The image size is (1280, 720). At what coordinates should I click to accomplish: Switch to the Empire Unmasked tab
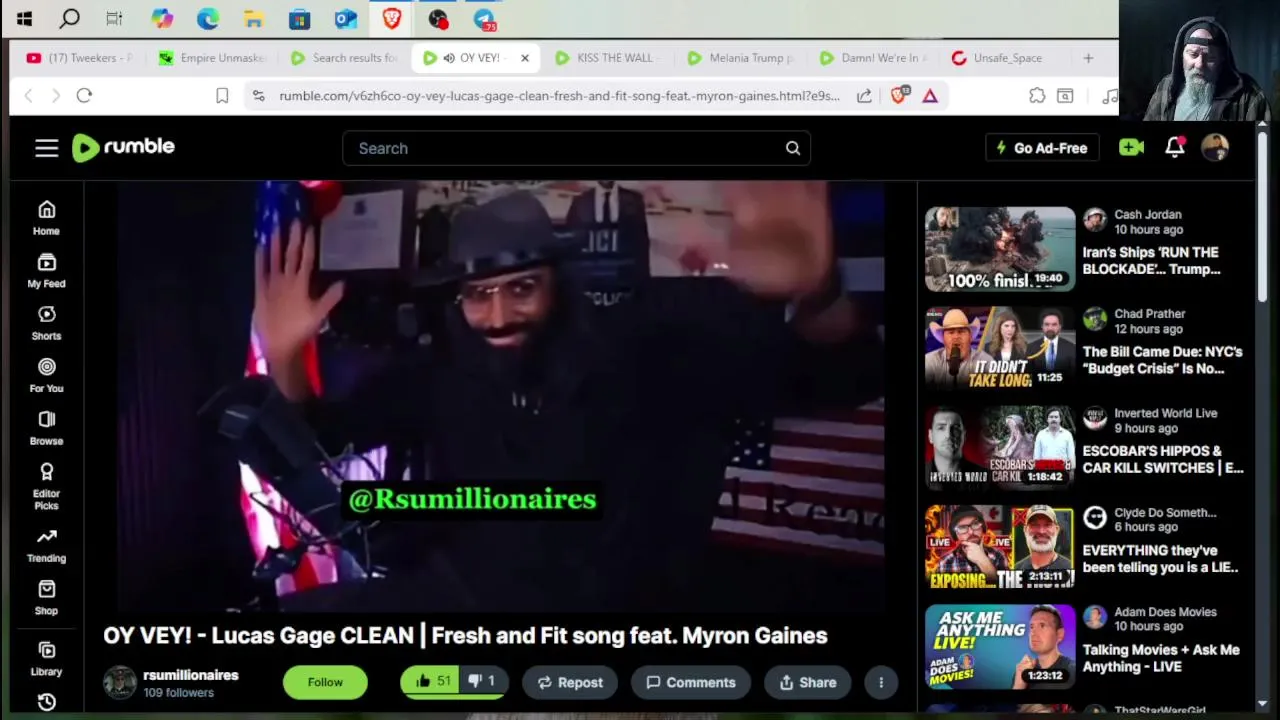point(212,58)
